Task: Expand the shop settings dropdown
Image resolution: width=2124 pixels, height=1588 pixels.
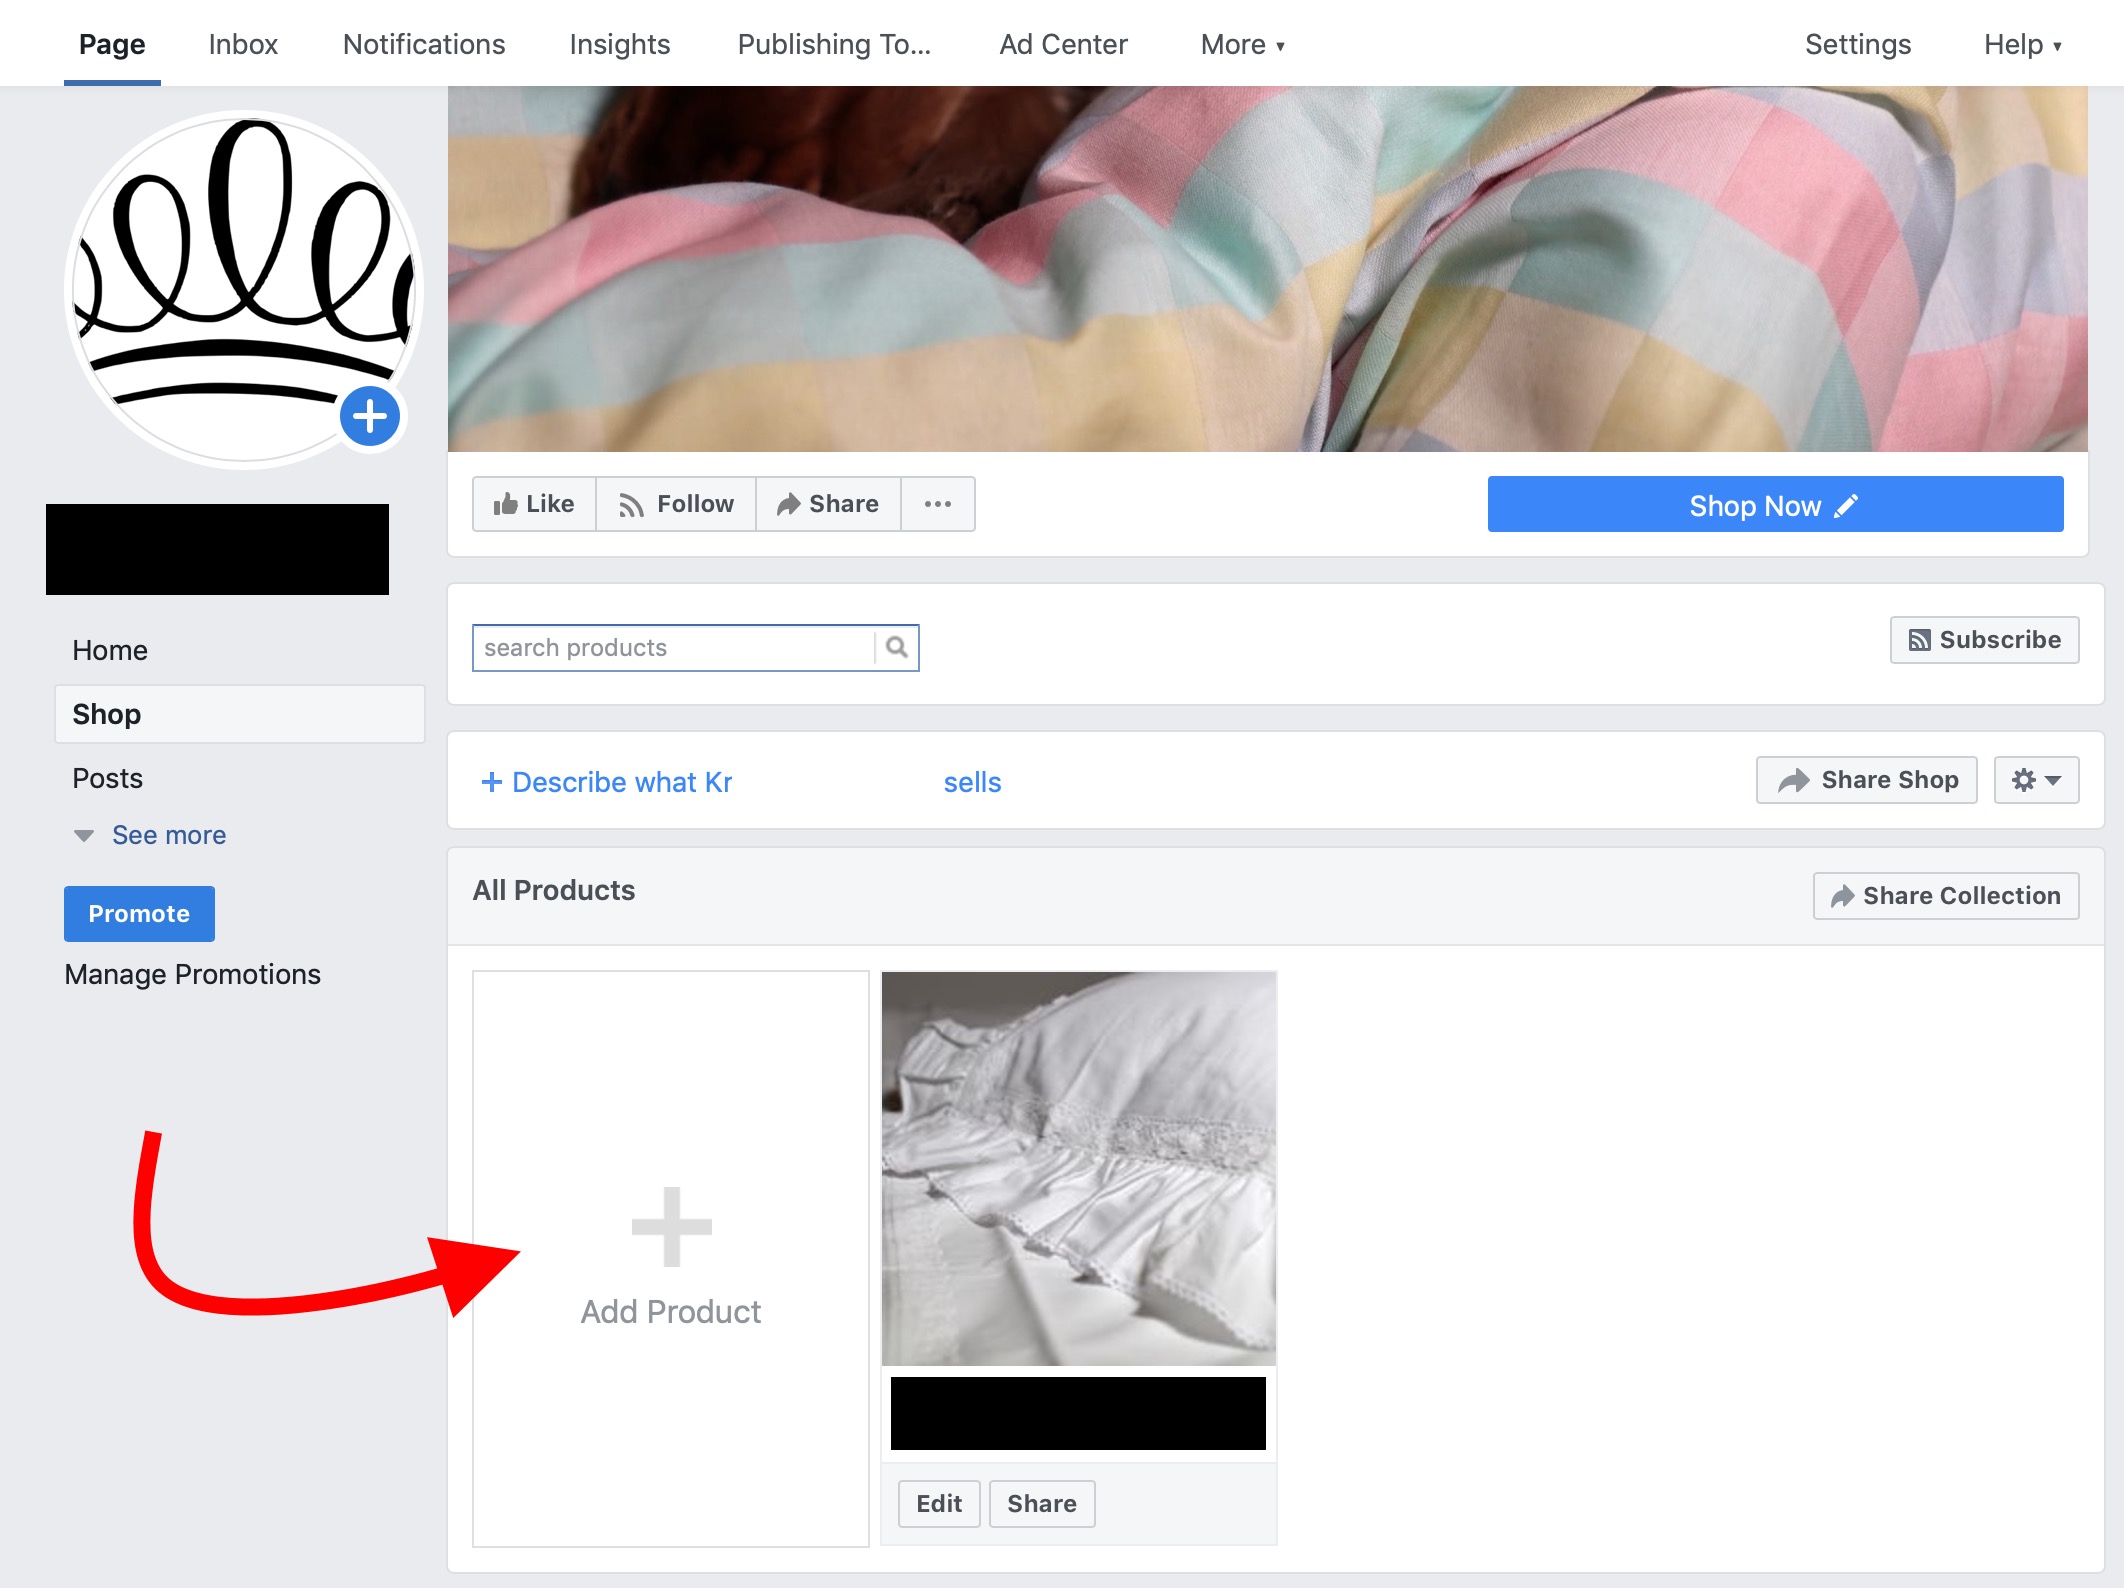Action: click(x=2036, y=779)
